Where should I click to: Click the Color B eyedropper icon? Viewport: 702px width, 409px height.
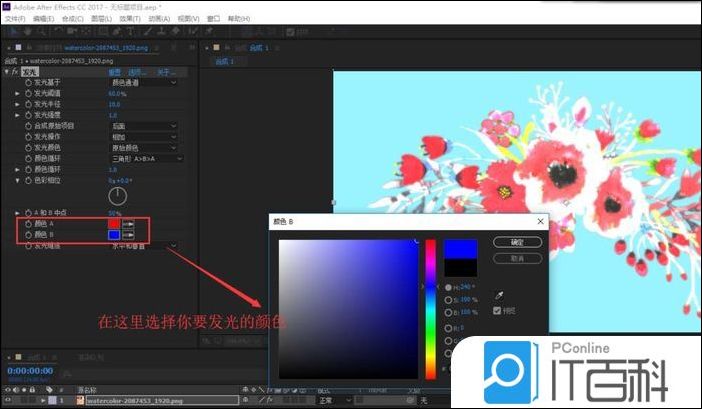(x=128, y=235)
